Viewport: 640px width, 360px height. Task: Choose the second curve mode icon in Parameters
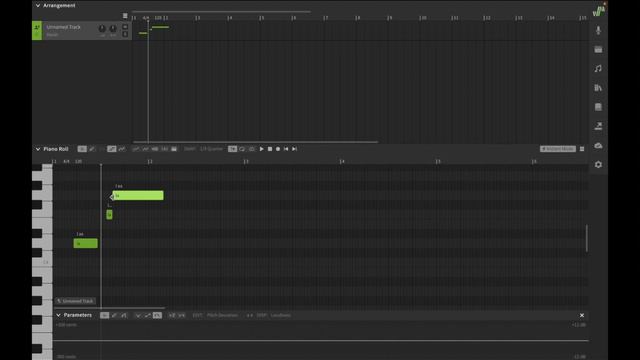pyautogui.click(x=147, y=315)
